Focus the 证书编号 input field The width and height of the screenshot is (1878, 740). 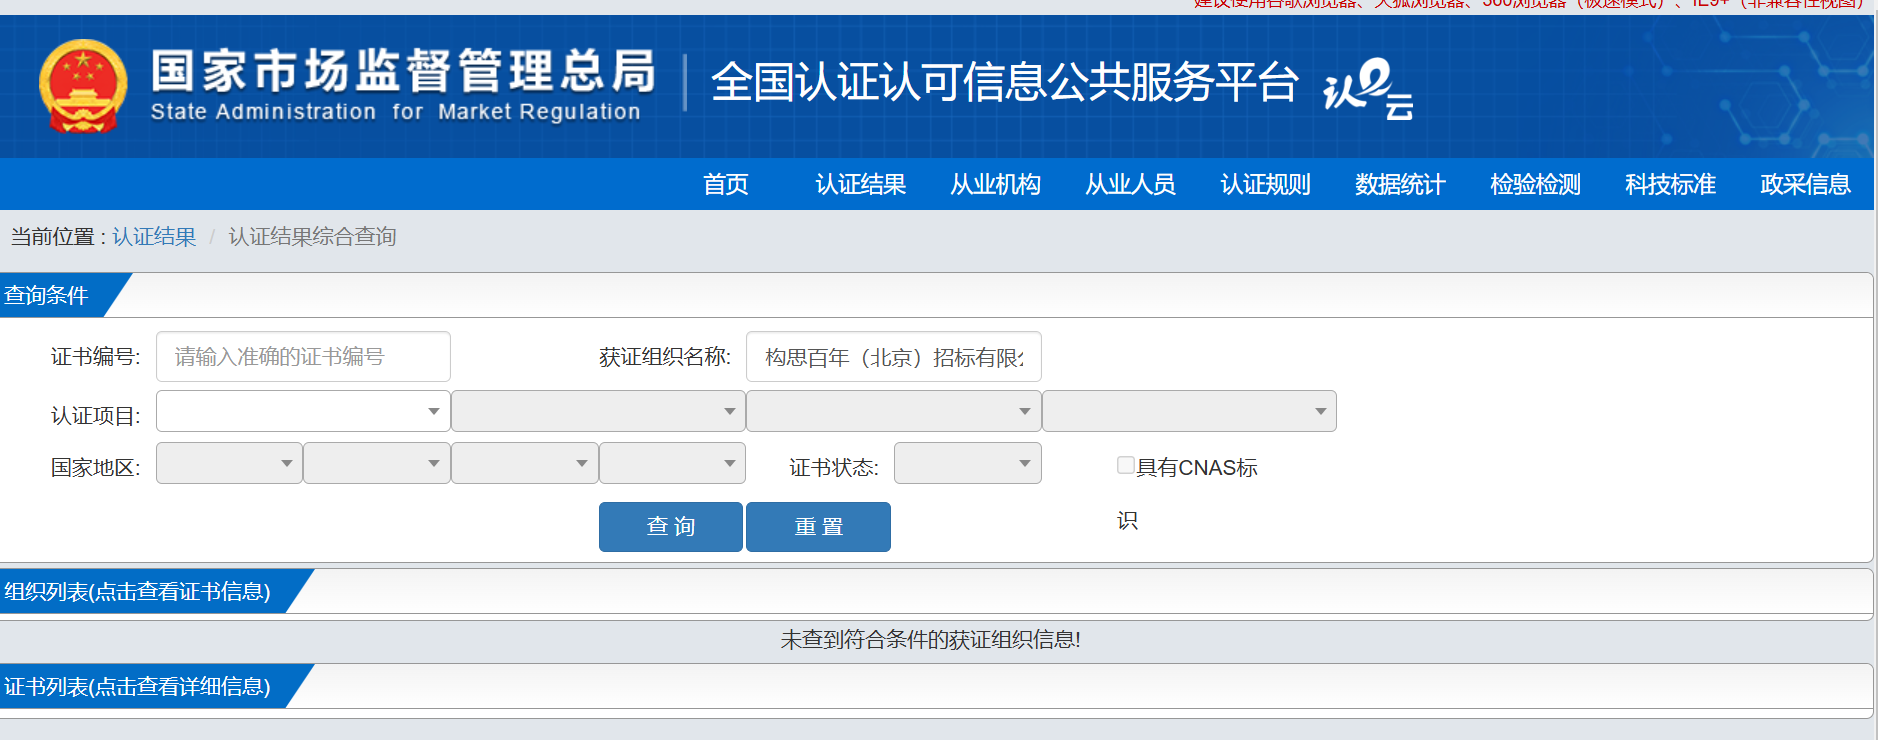pos(303,357)
